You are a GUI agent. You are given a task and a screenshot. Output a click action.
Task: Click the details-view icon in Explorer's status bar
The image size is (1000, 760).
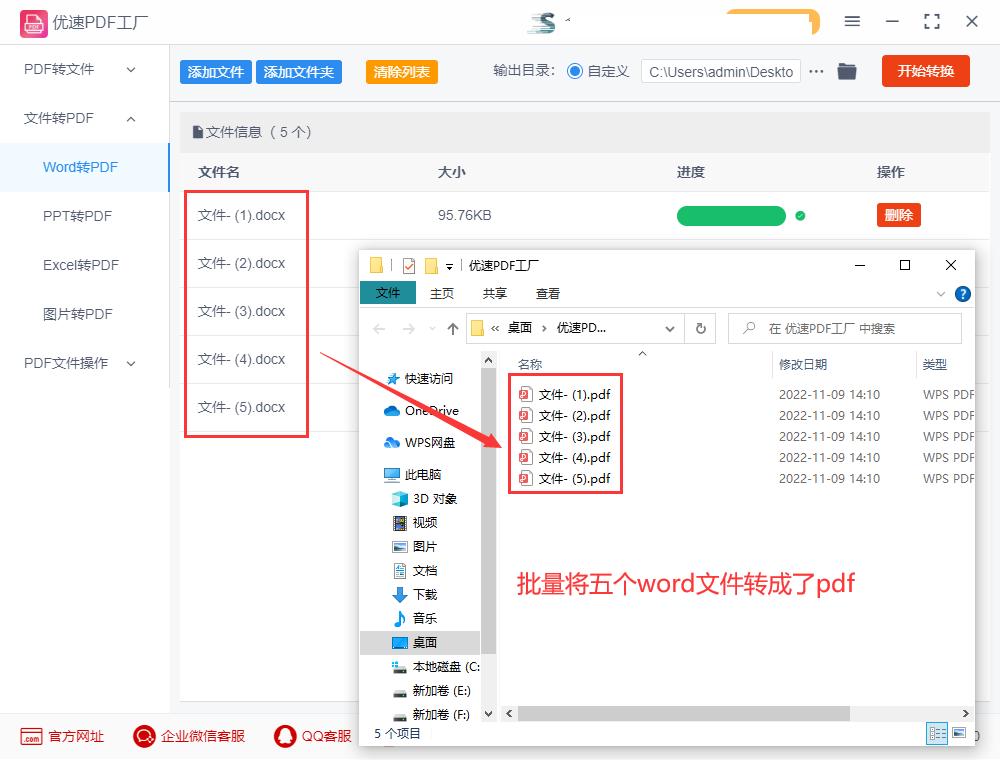[937, 733]
